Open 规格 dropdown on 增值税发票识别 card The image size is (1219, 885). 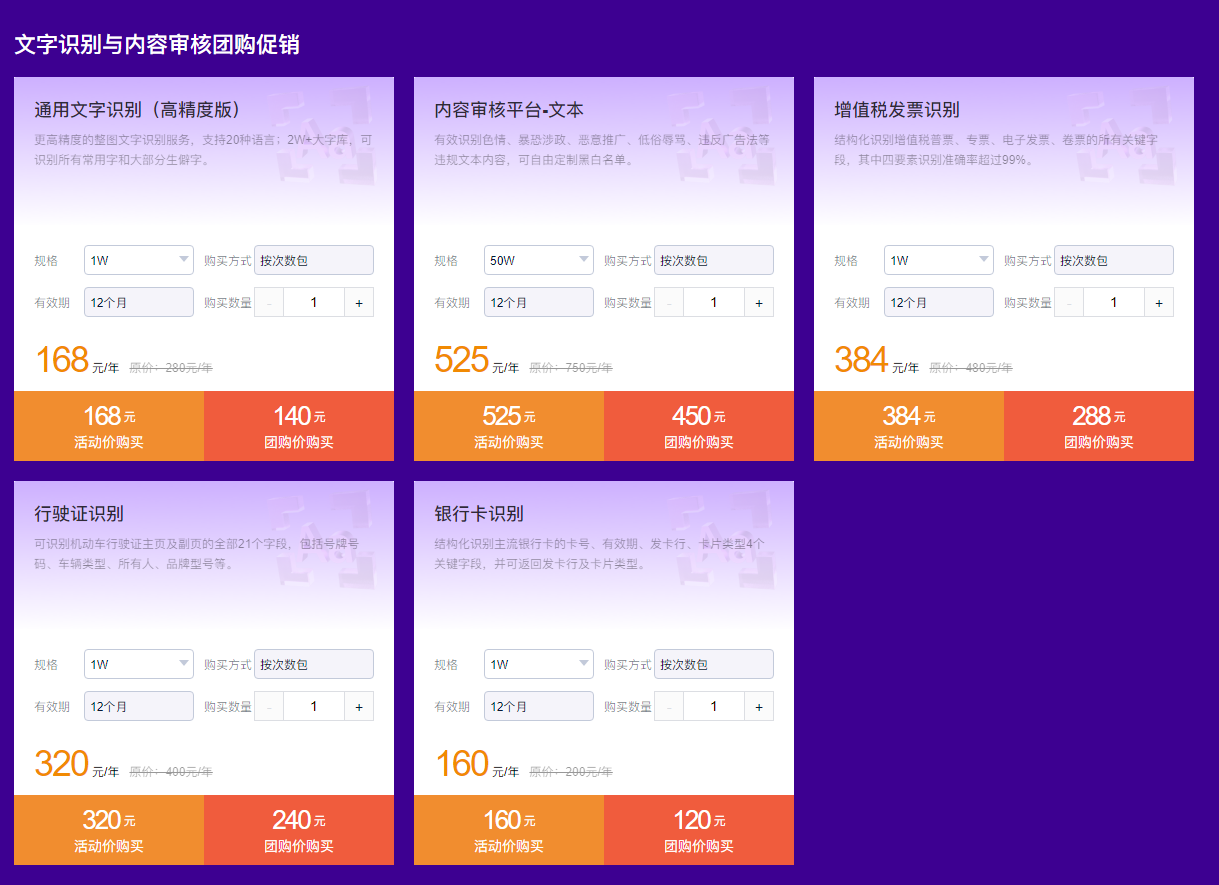click(939, 260)
